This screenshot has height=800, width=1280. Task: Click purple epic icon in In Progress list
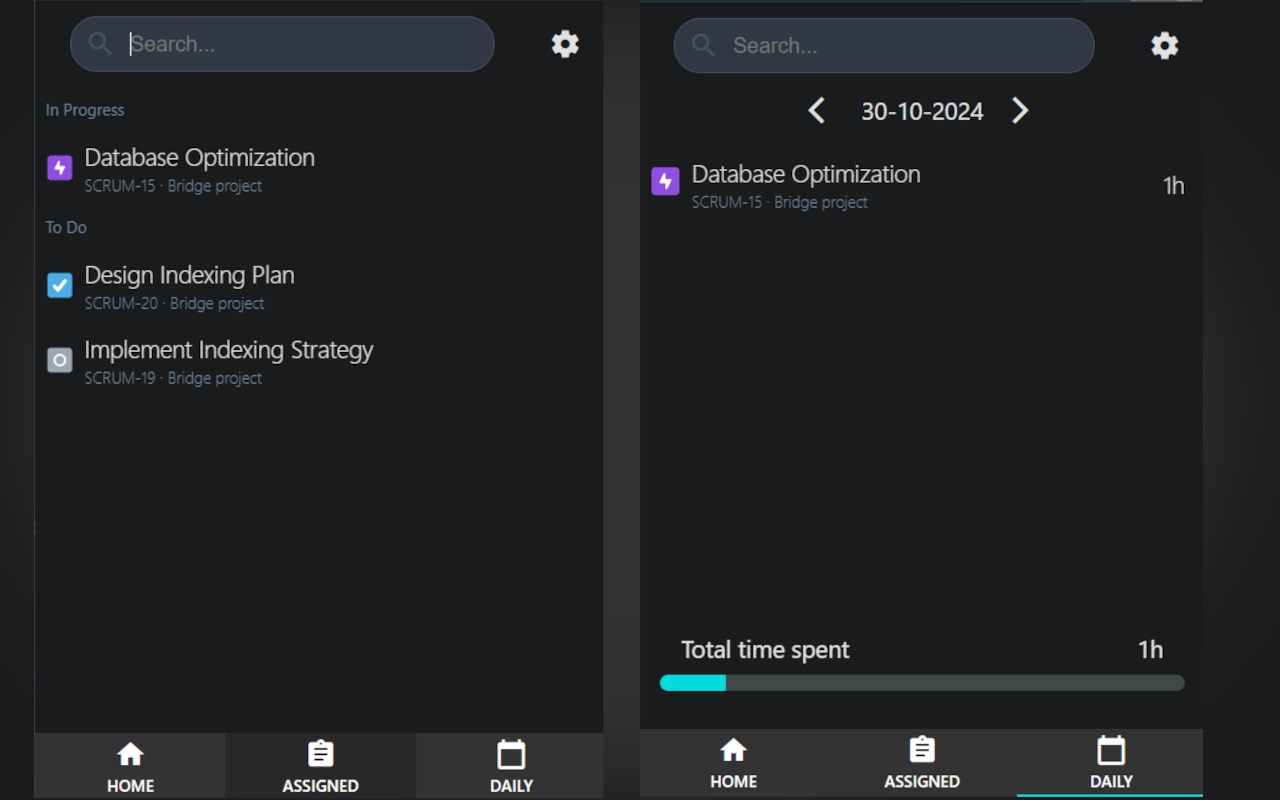click(x=60, y=168)
